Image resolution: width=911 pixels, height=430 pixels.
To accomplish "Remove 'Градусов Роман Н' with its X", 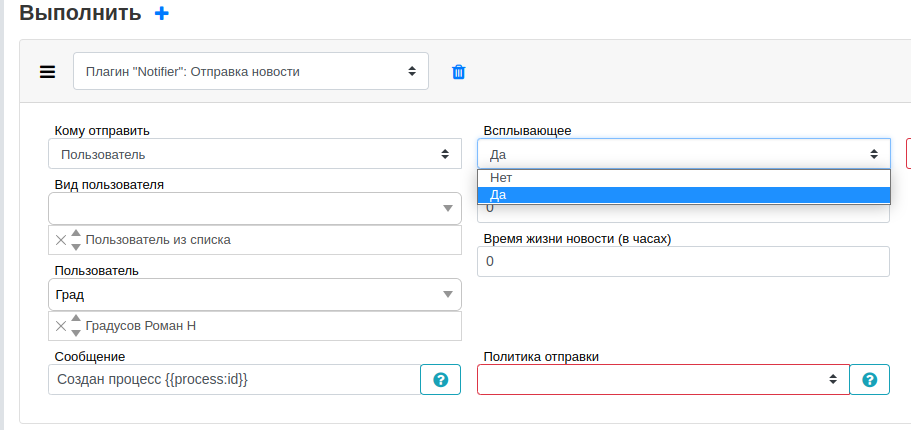I will point(61,326).
